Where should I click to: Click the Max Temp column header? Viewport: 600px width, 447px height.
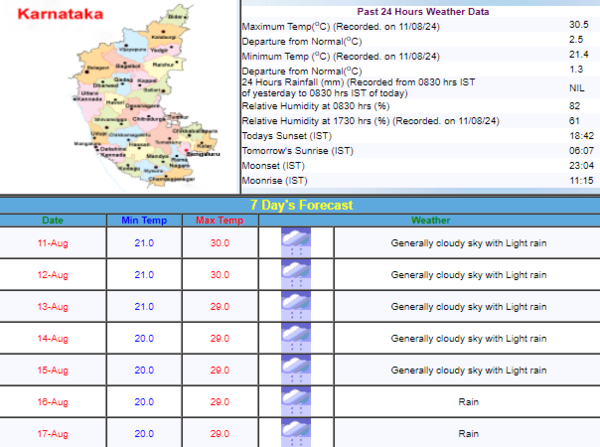(219, 220)
